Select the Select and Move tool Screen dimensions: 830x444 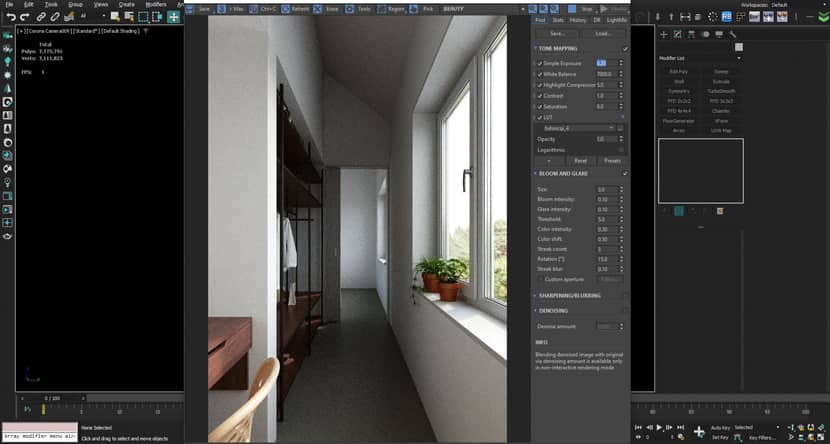[174, 17]
